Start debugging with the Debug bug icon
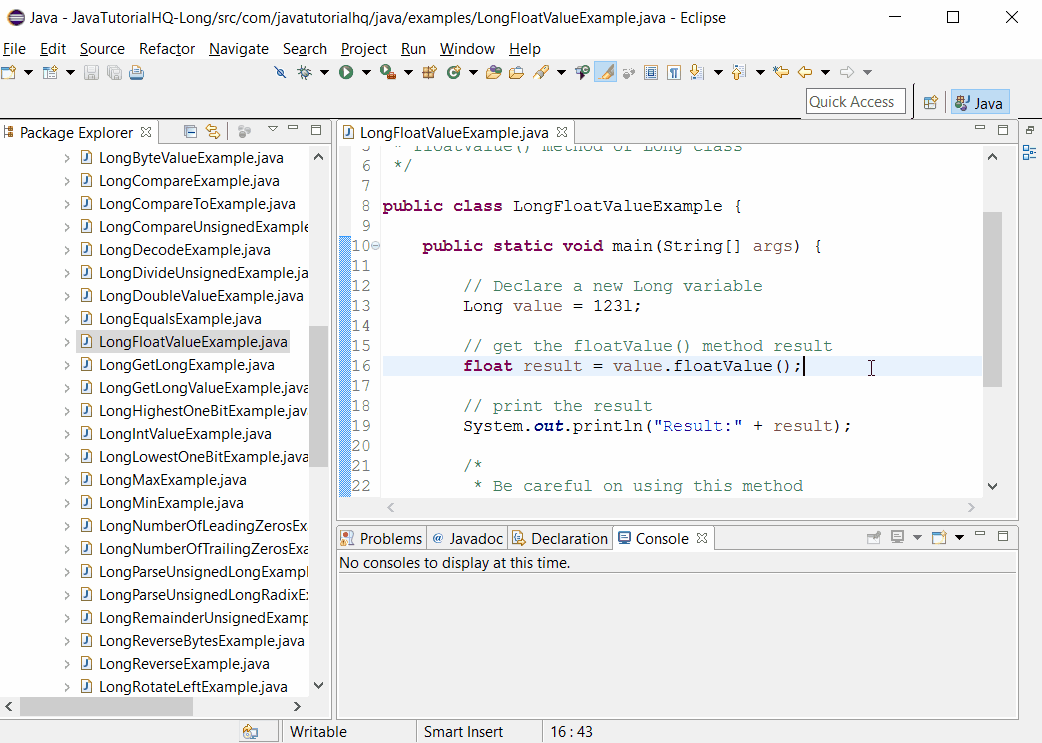This screenshot has width=1042, height=743. [x=304, y=72]
